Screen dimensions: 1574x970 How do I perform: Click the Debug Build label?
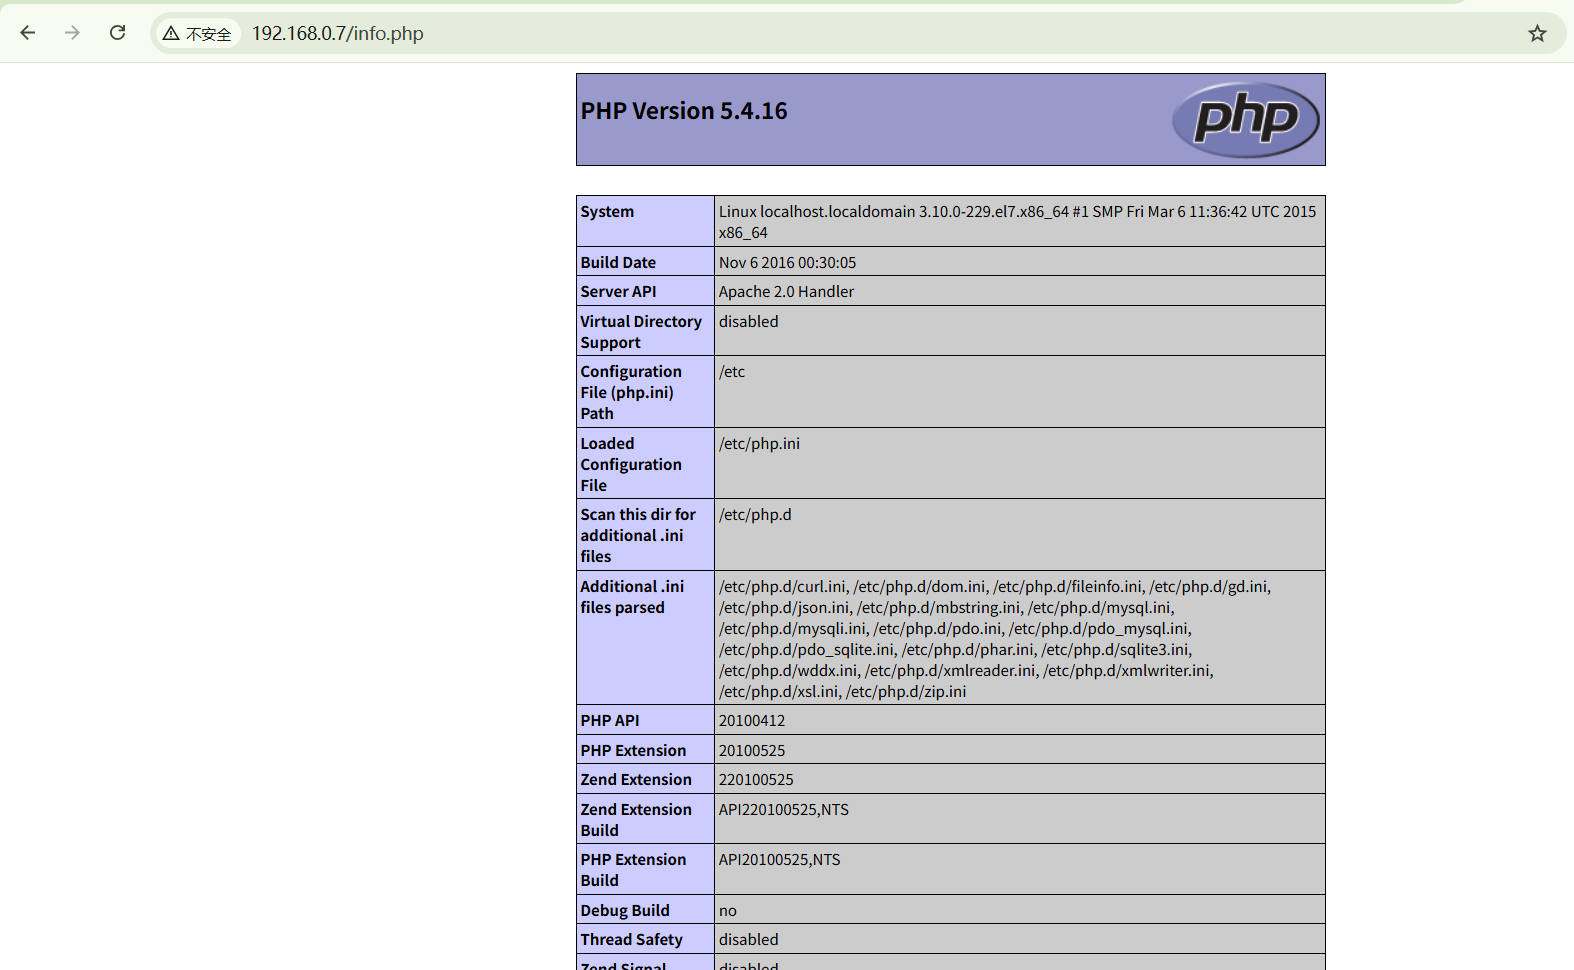tap(625, 910)
